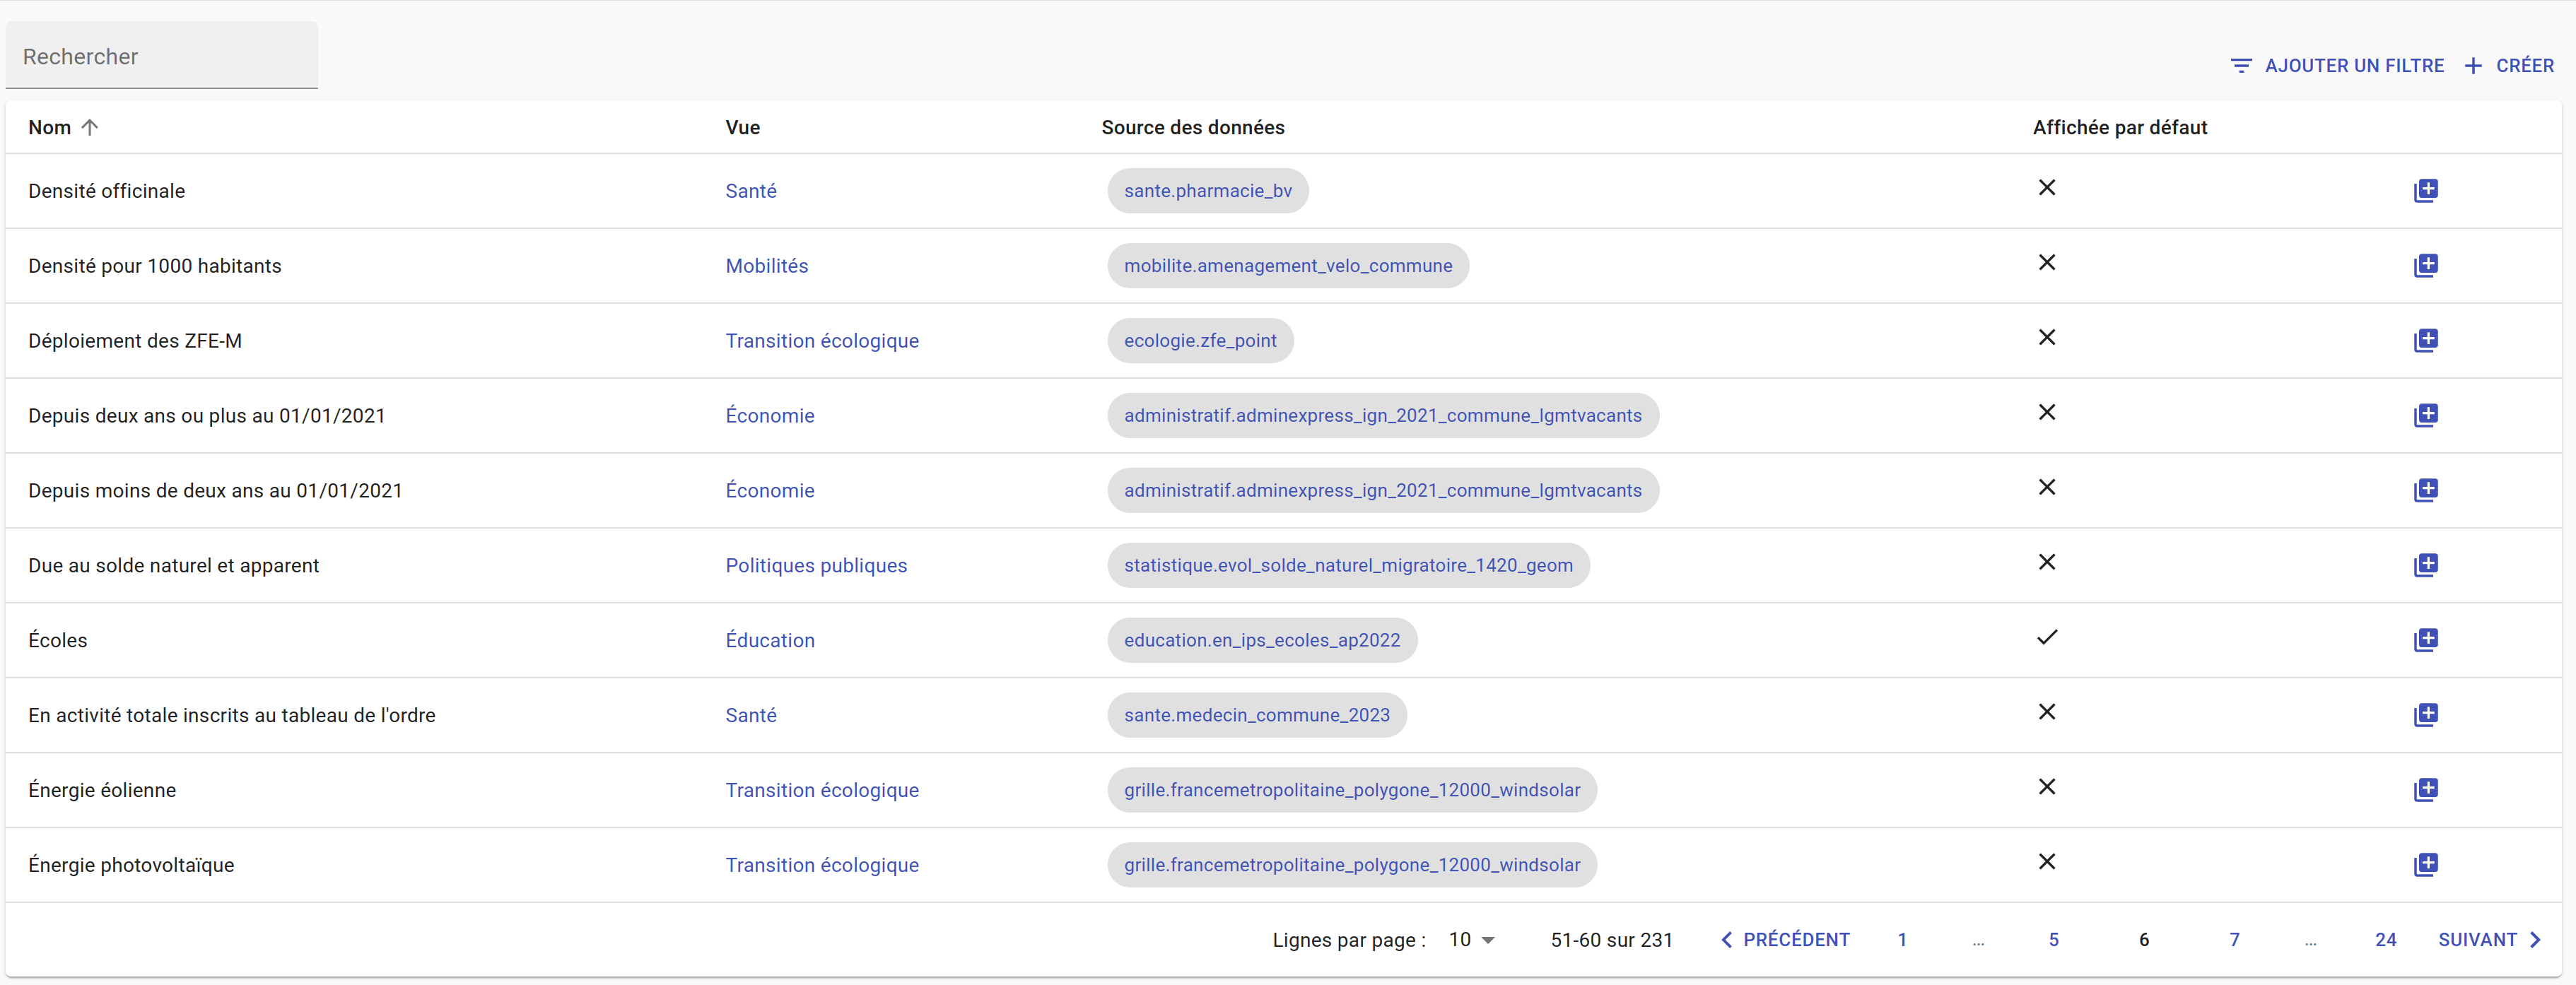Click the filter icon beside Ajouter un filtre
This screenshot has width=2576, height=985.
pyautogui.click(x=2241, y=66)
